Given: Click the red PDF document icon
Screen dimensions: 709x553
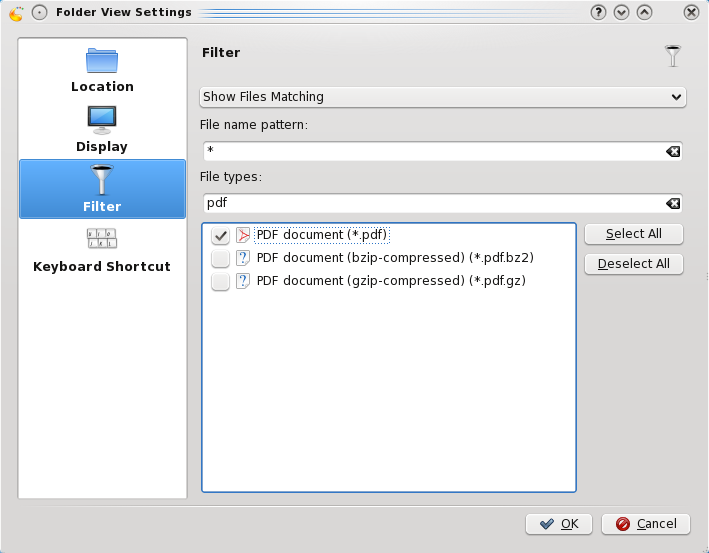Looking at the screenshot, I should click(243, 236).
